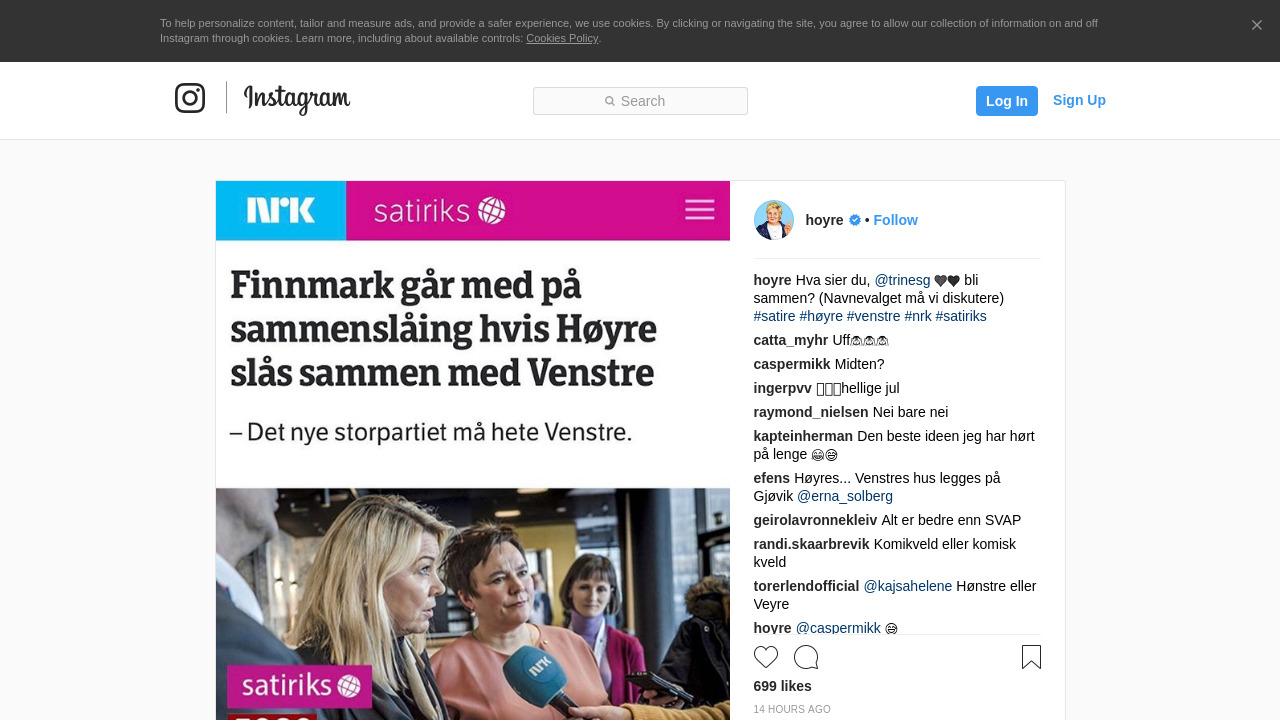The height and width of the screenshot is (720, 1280).
Task: Open the #satire hashtag
Action: (x=775, y=316)
